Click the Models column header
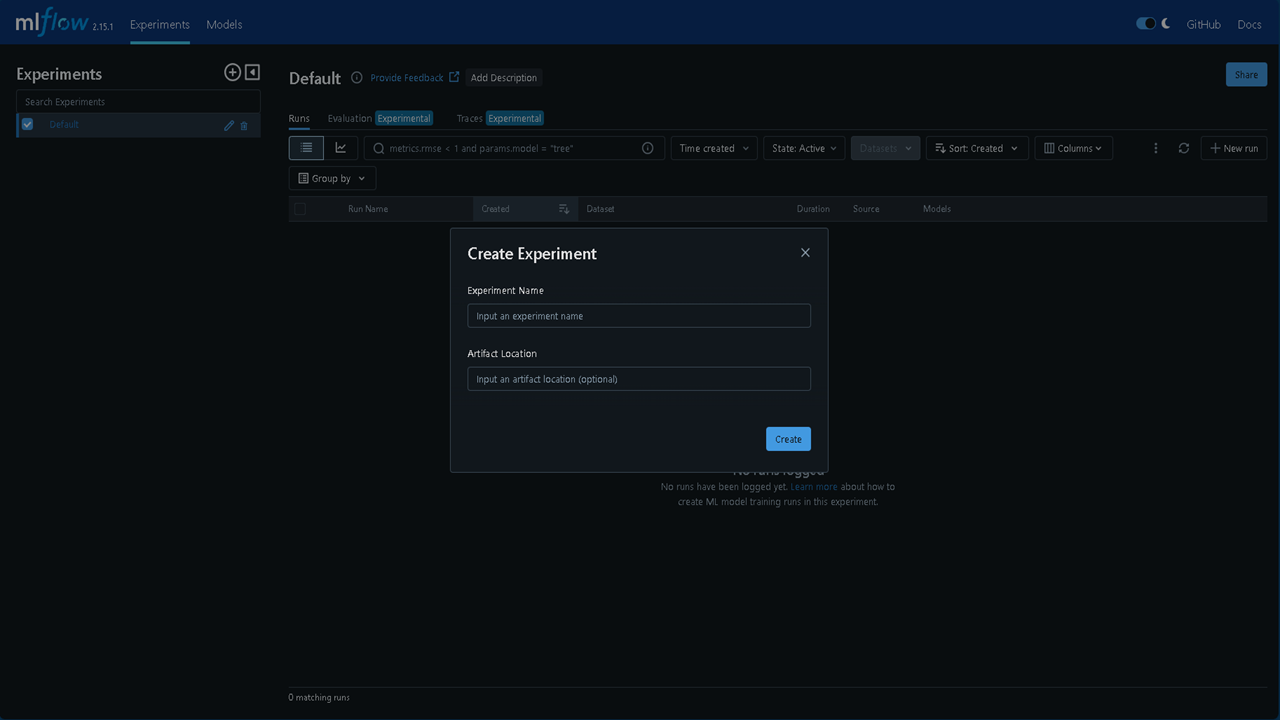 tap(937, 209)
